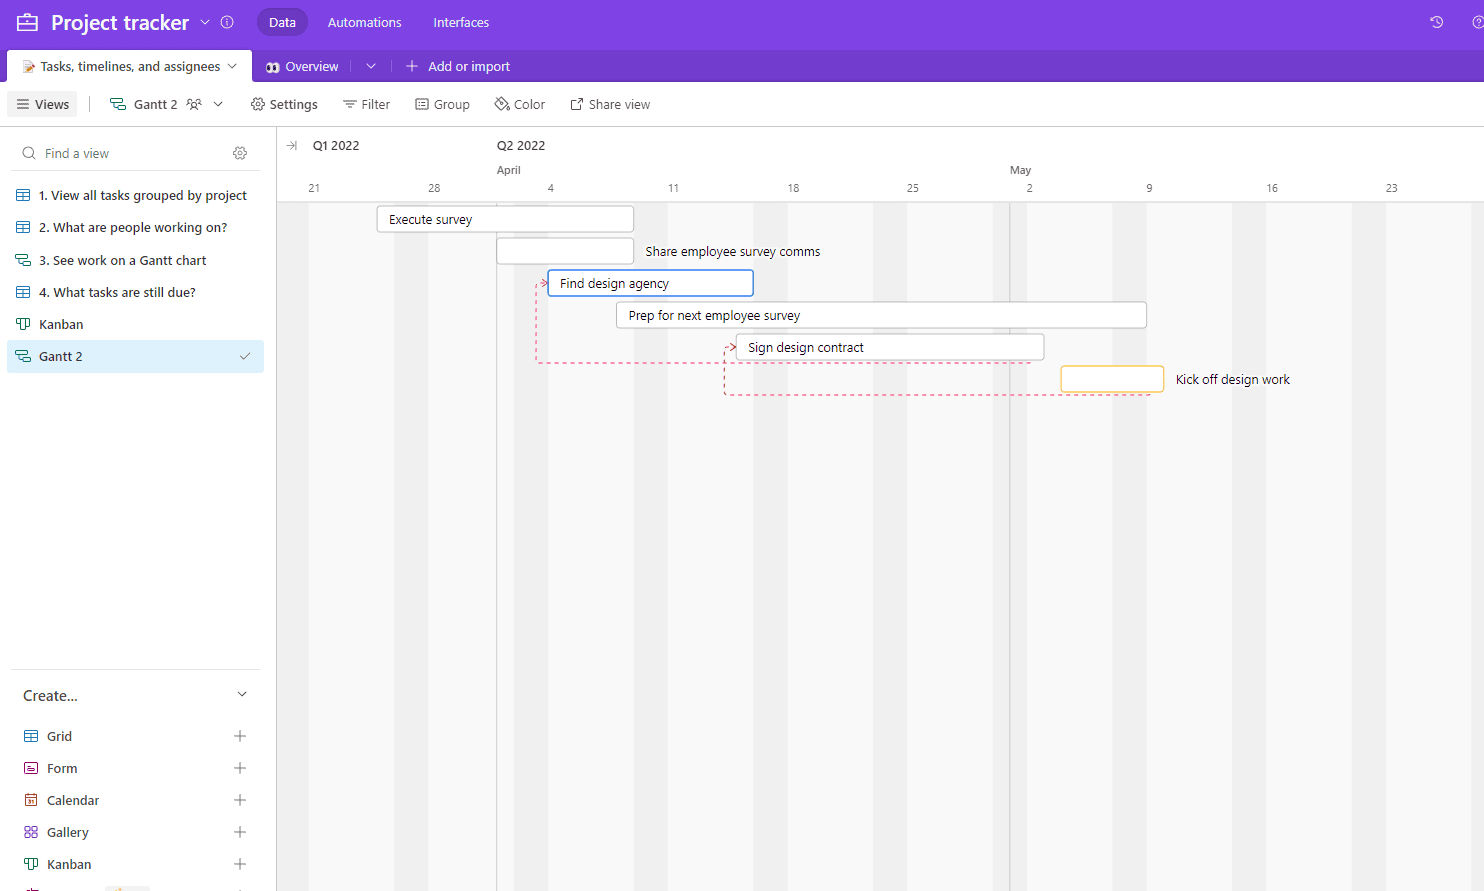Add a new Form view with its plus icon

[240, 768]
